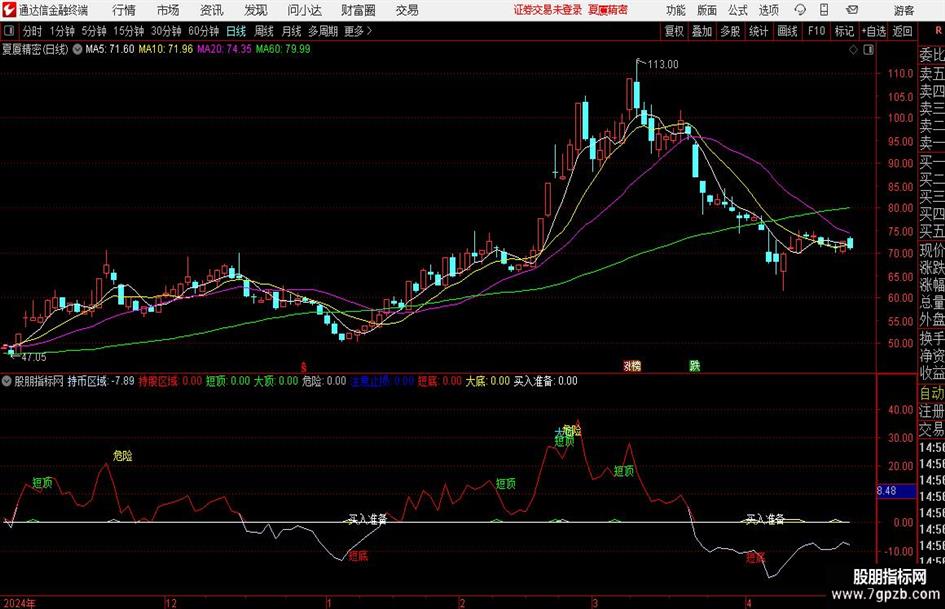Open the 行情 menu
Screen dimensions: 945x609
(124, 10)
